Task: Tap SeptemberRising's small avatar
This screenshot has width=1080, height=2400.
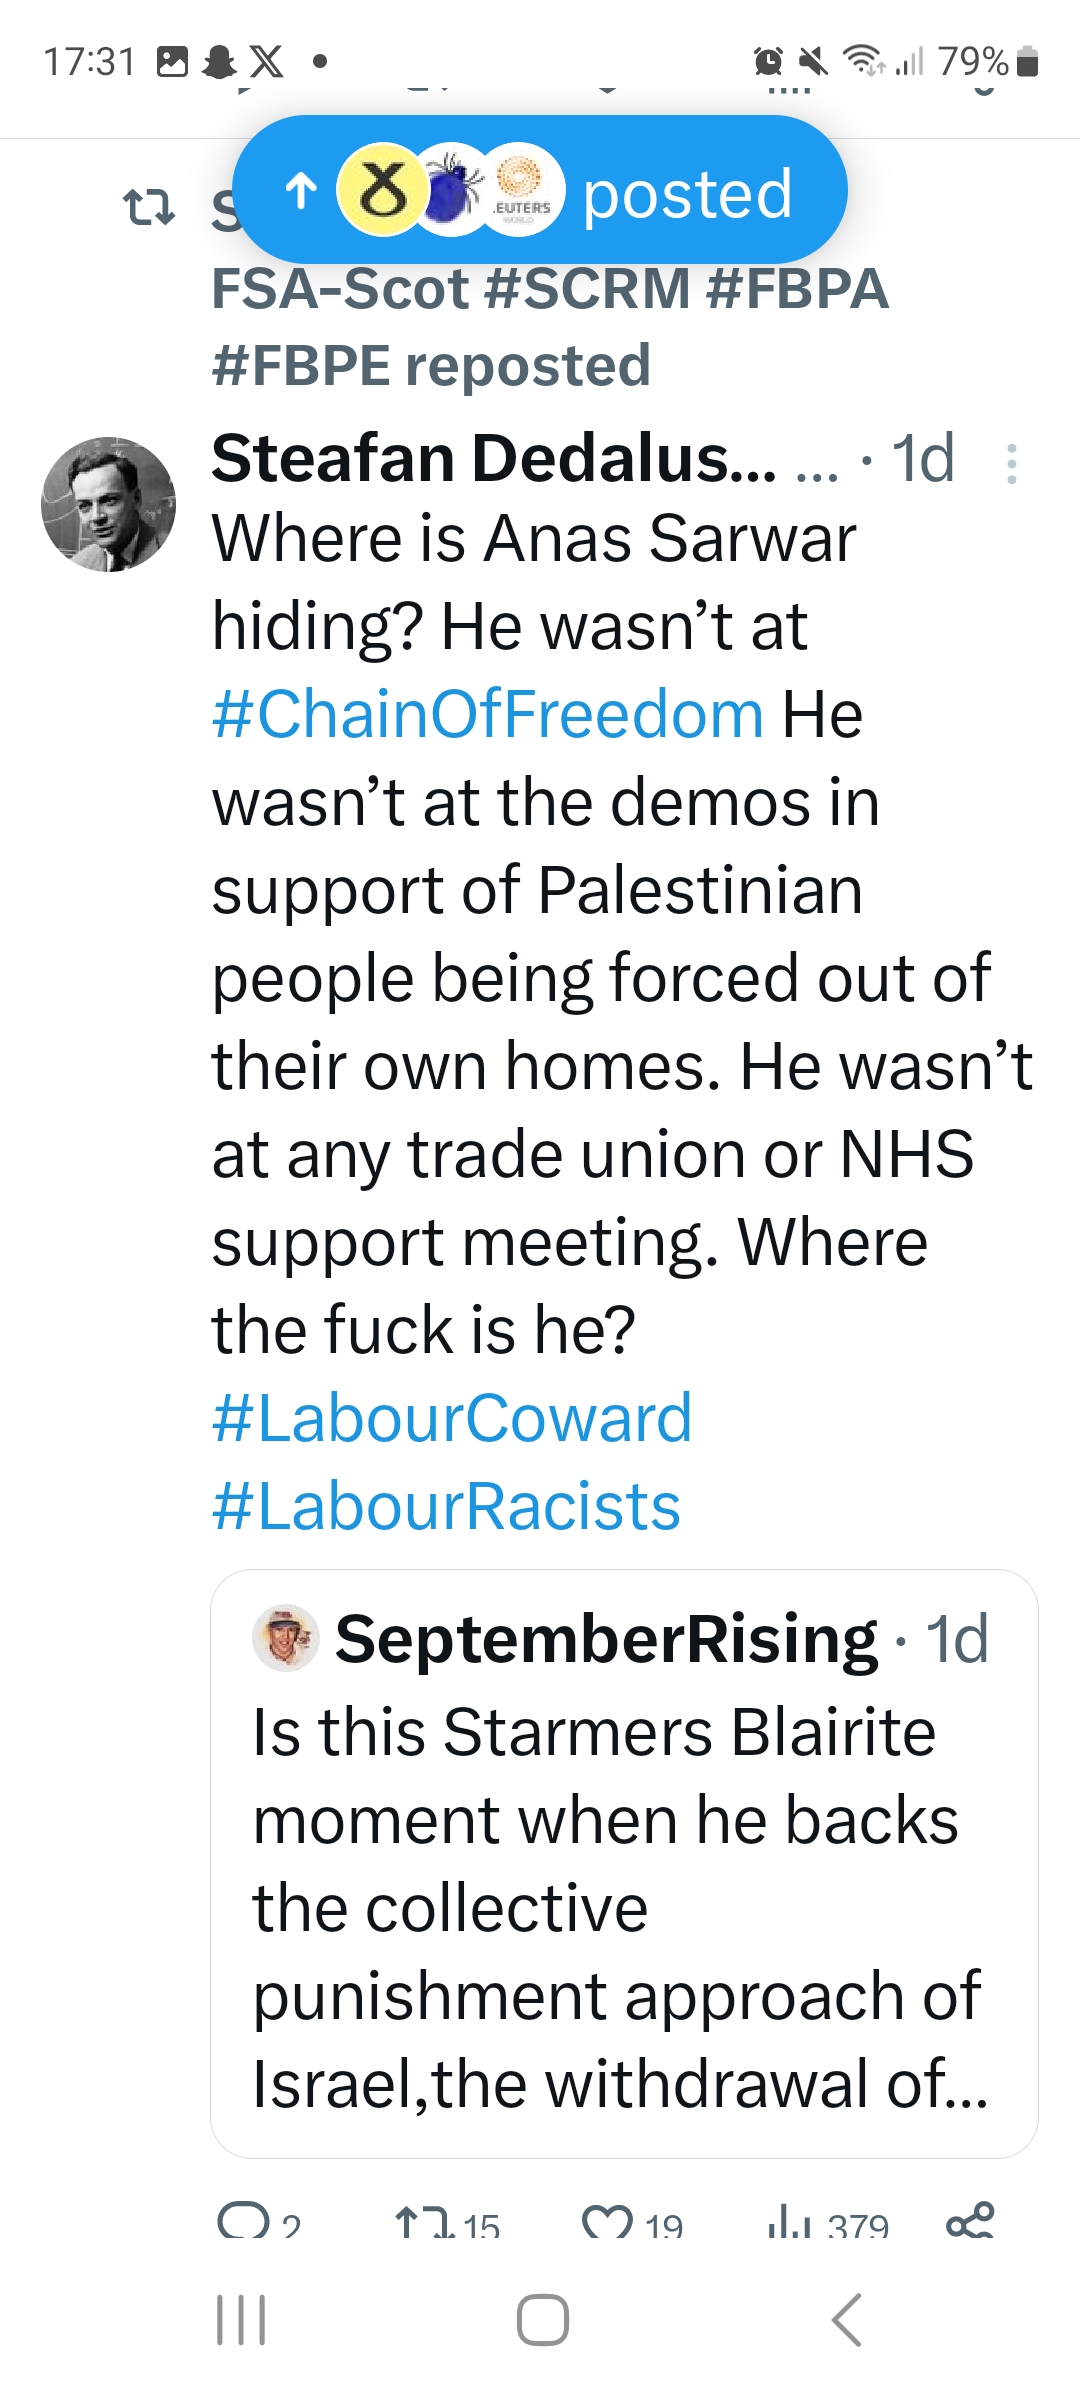Action: tap(285, 1639)
